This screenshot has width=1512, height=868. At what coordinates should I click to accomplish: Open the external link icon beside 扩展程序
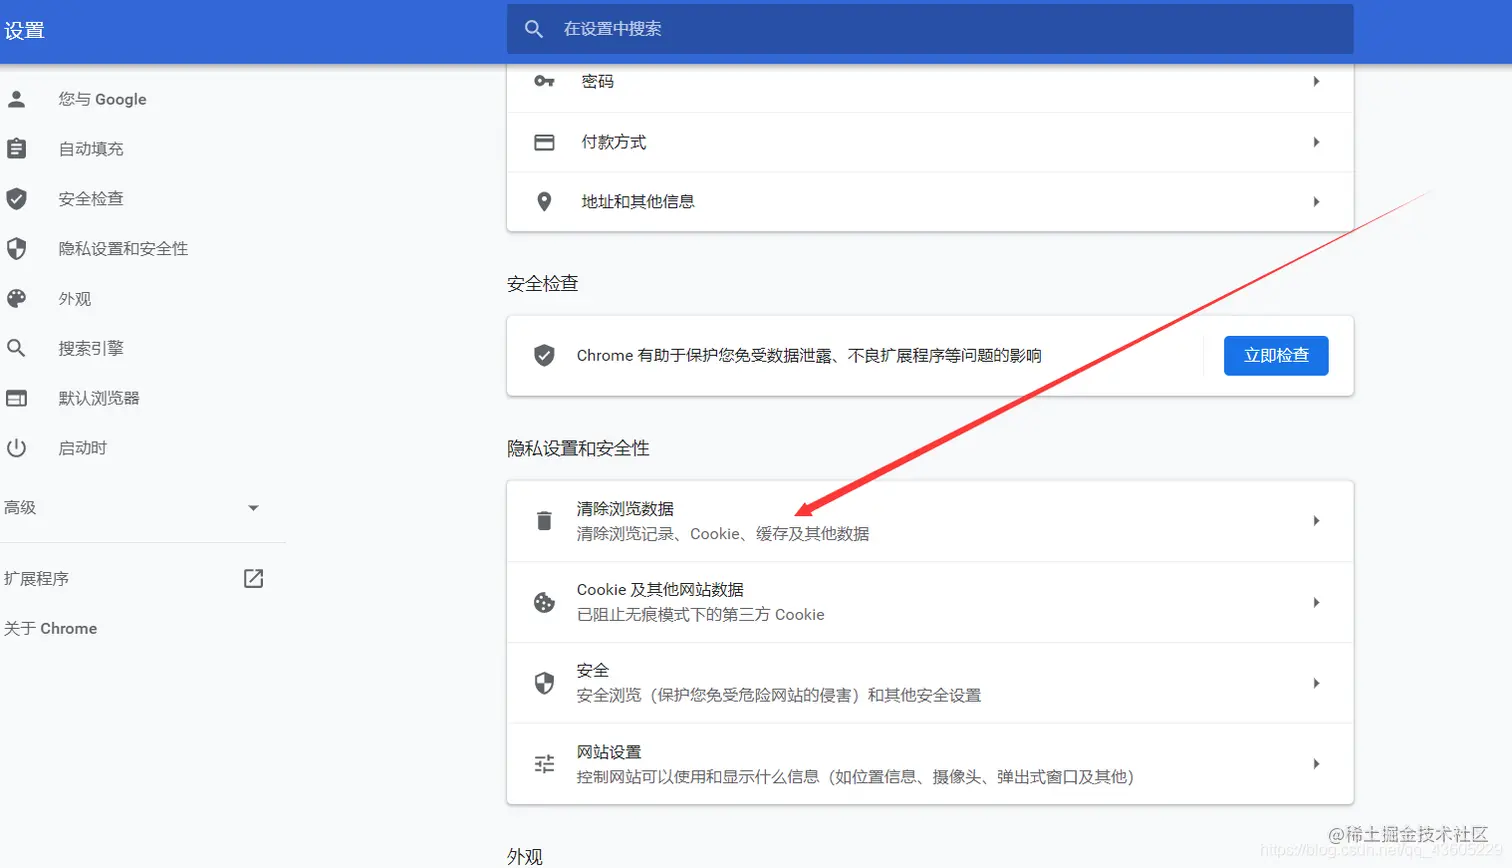pyautogui.click(x=252, y=578)
